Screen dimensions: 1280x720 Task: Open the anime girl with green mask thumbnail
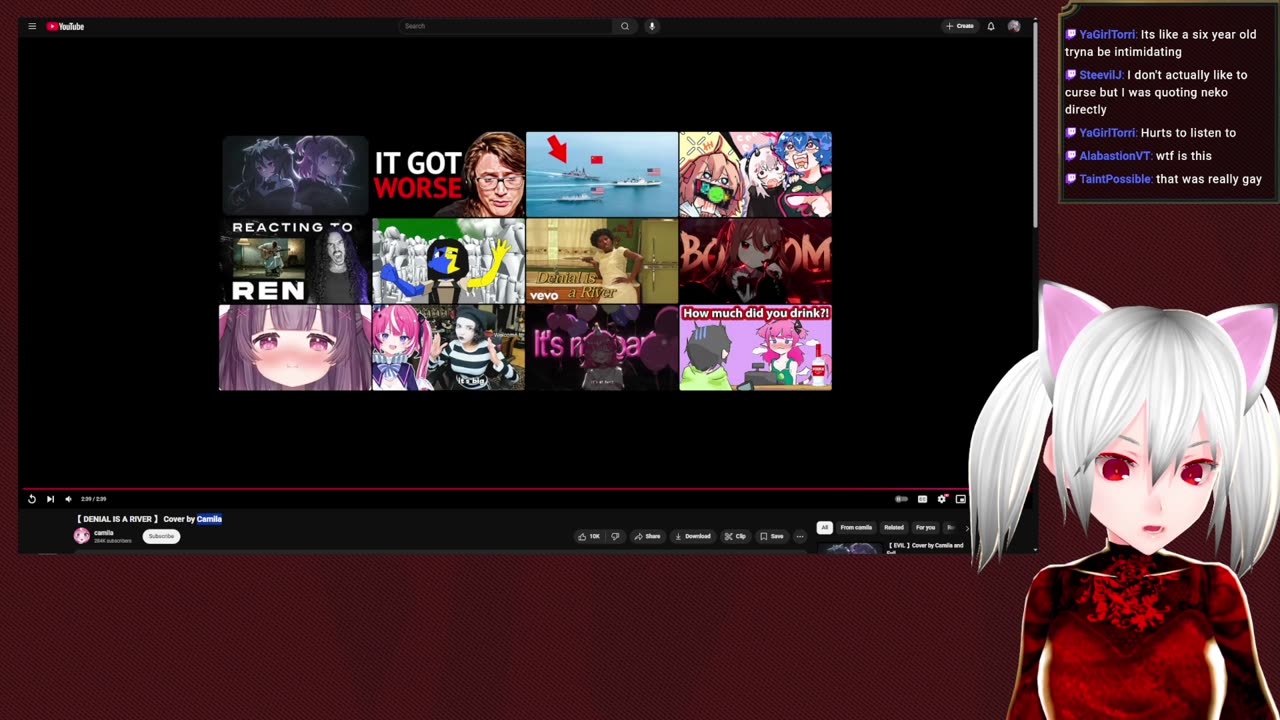click(x=755, y=174)
